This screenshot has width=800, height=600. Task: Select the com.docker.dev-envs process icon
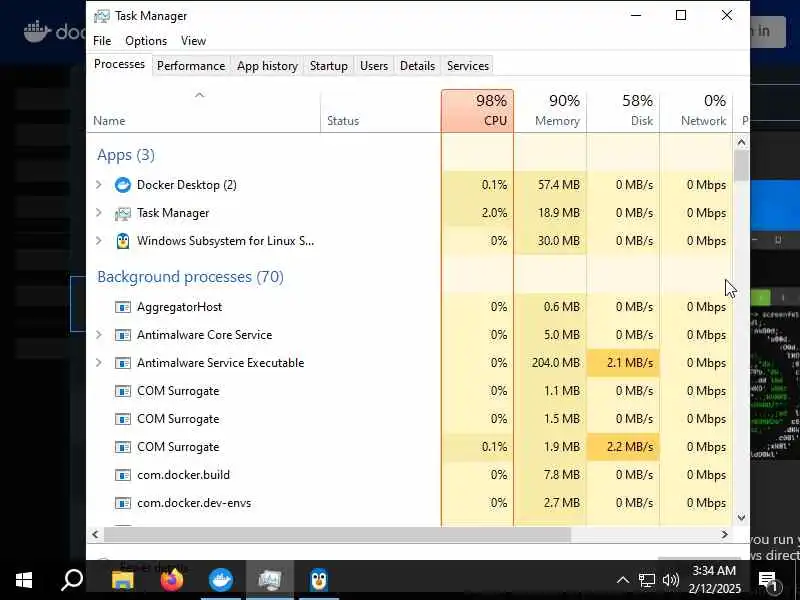pyautogui.click(x=122, y=504)
